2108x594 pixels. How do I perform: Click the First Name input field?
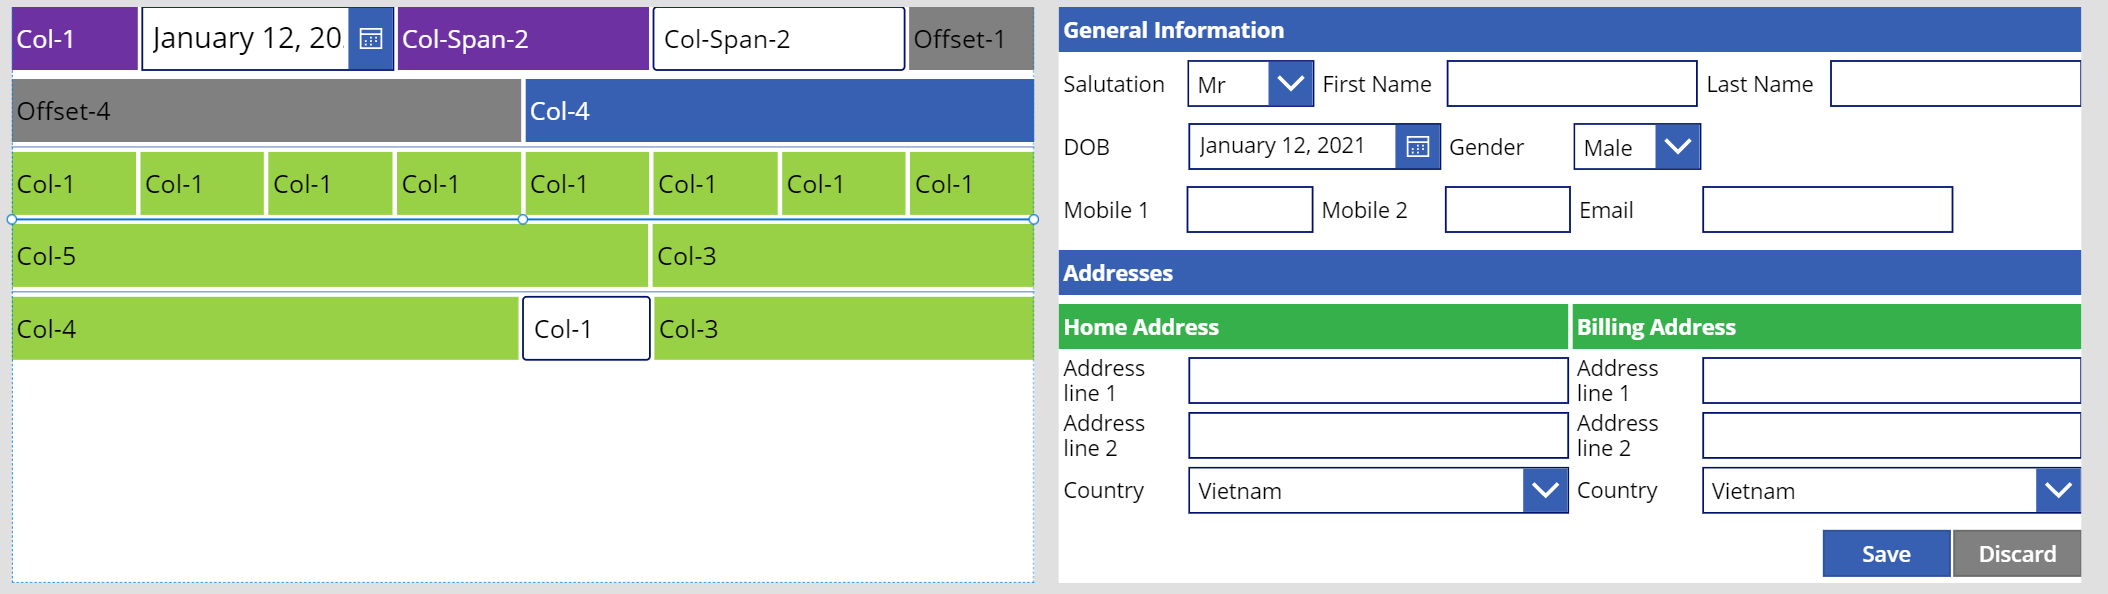[1571, 84]
